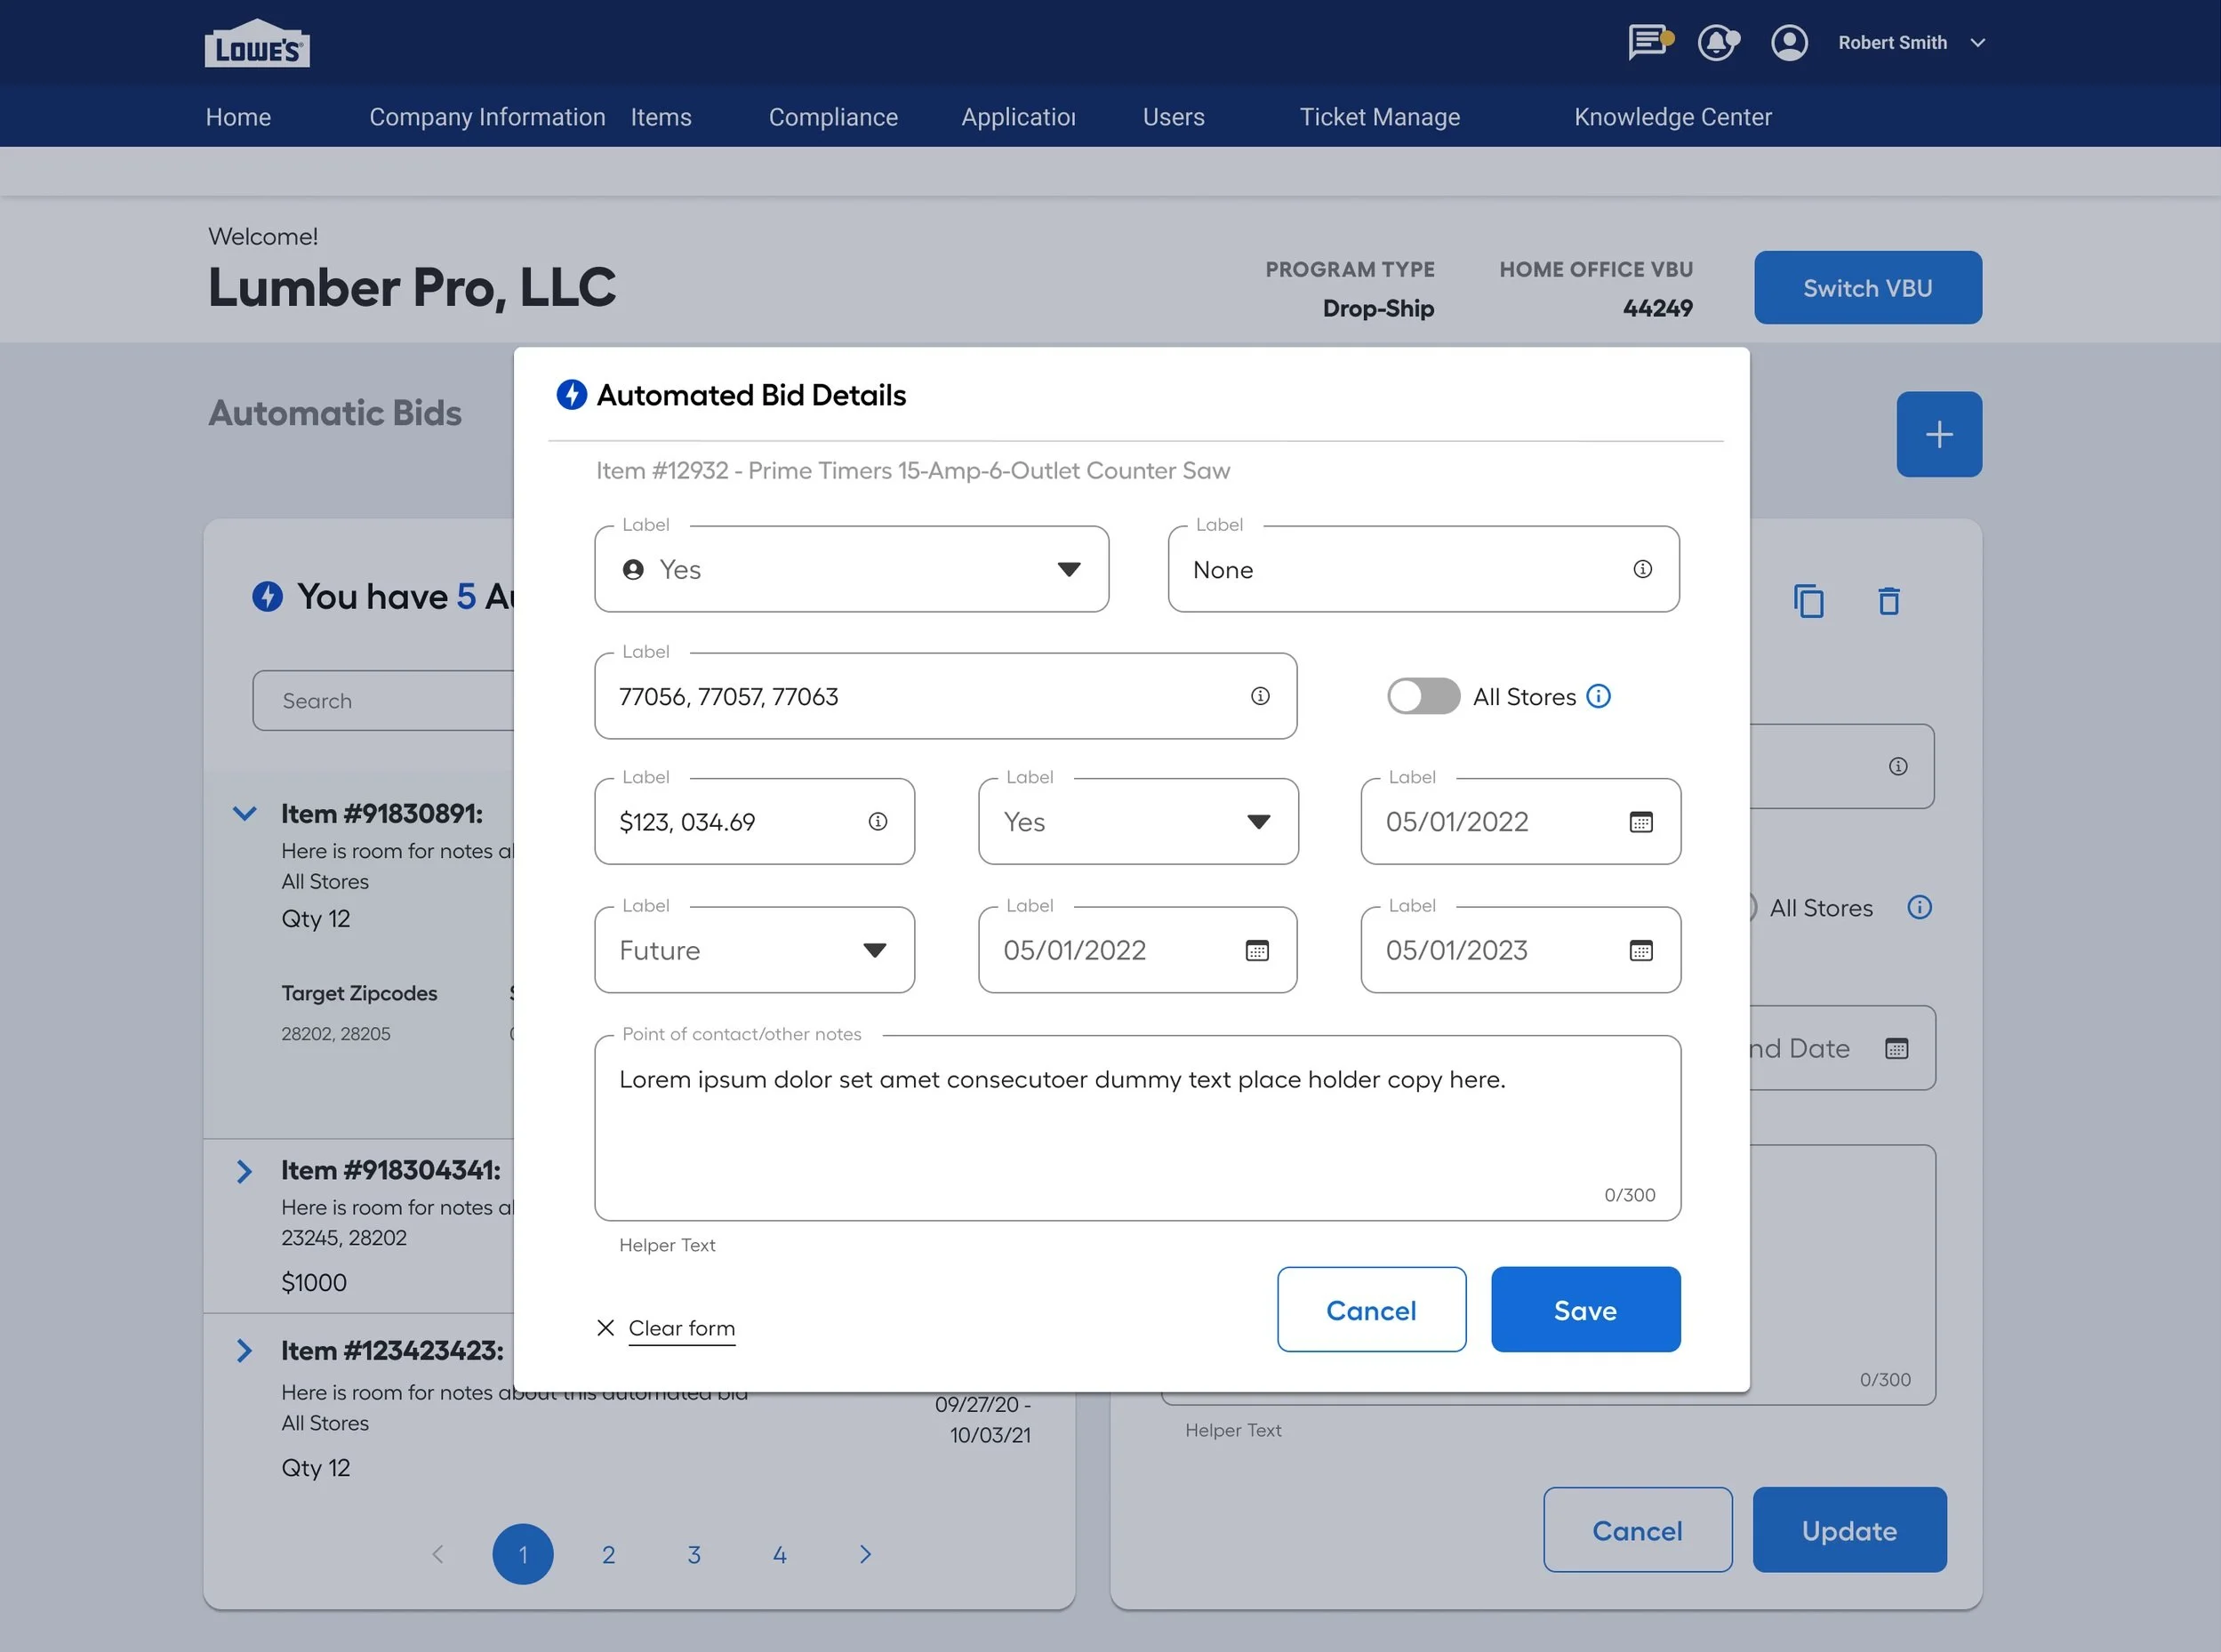
Task: Open the Future dropdown
Action: tap(754, 950)
